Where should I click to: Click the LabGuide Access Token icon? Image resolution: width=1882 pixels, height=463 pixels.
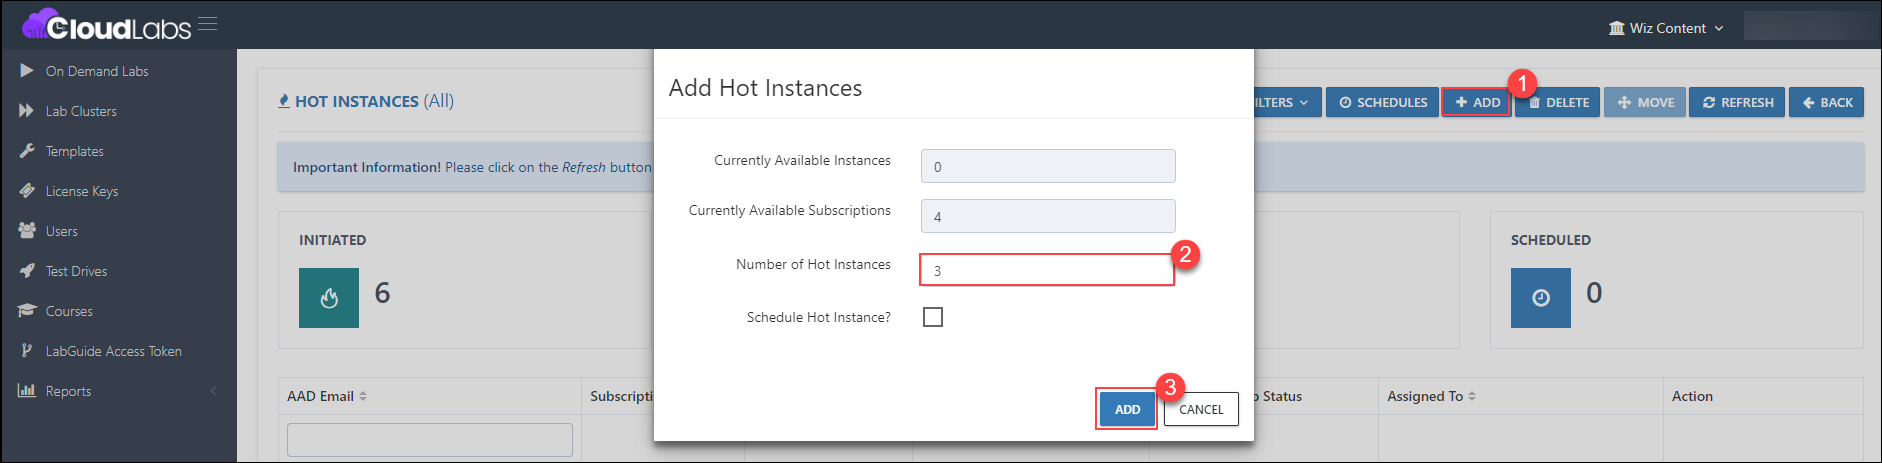tap(27, 351)
